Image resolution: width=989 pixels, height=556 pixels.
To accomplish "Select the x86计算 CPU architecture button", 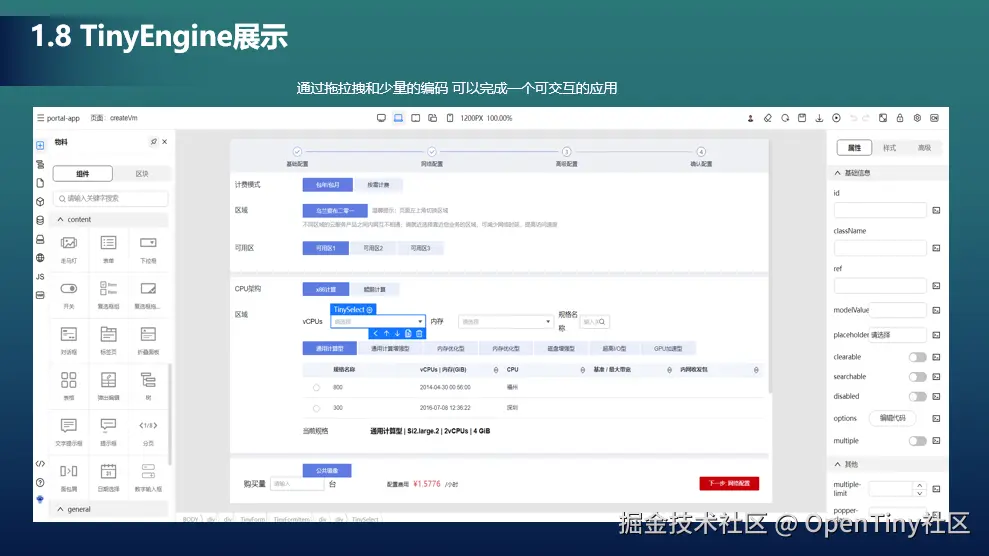I will coord(325,289).
